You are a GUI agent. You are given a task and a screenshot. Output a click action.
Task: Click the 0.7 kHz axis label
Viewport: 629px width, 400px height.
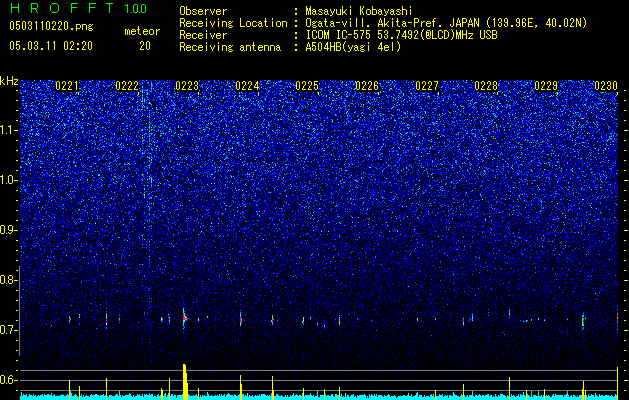pos(9,330)
